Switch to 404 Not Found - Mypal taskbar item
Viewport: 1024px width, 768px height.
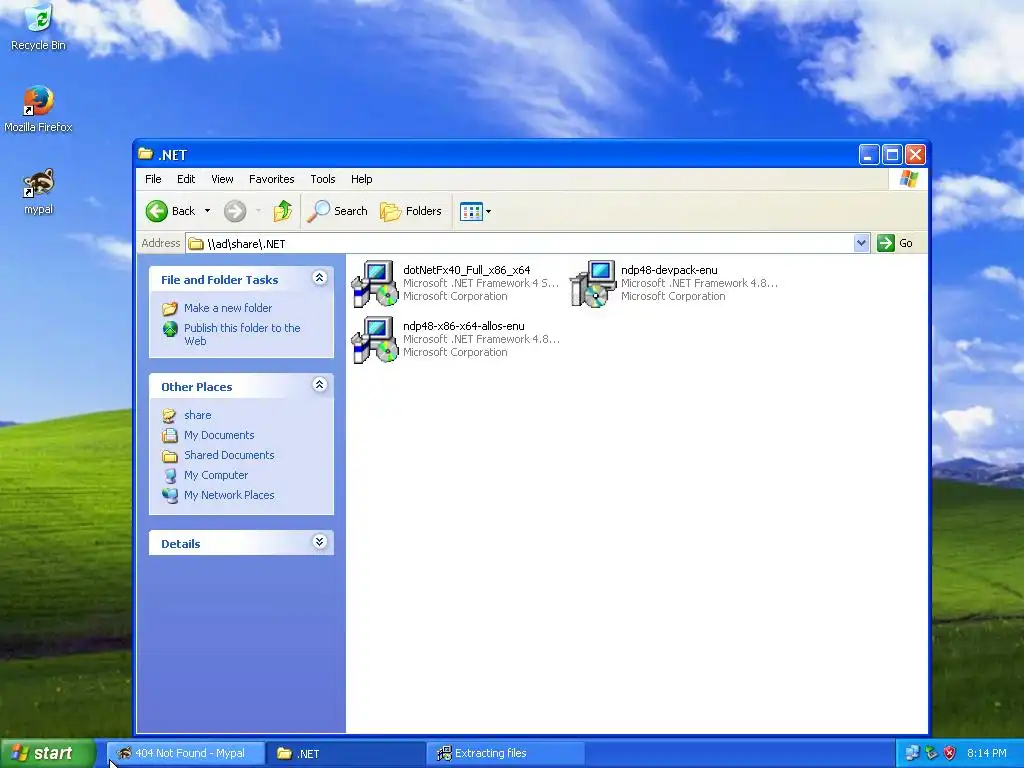186,753
